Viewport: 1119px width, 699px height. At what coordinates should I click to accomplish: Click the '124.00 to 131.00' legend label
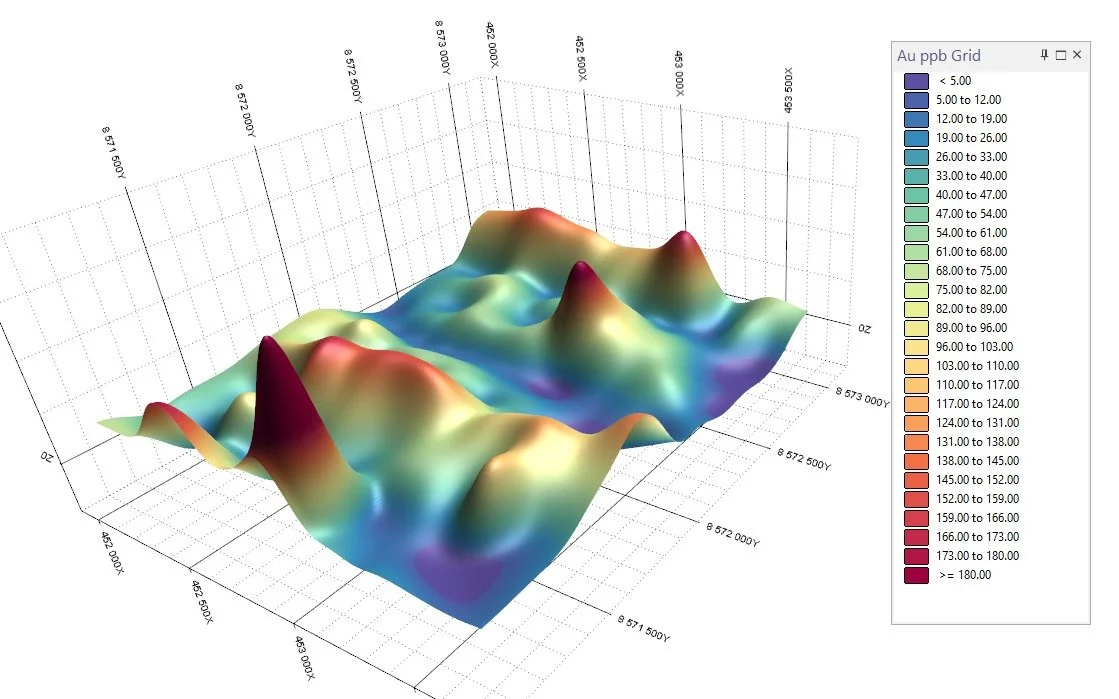point(977,423)
